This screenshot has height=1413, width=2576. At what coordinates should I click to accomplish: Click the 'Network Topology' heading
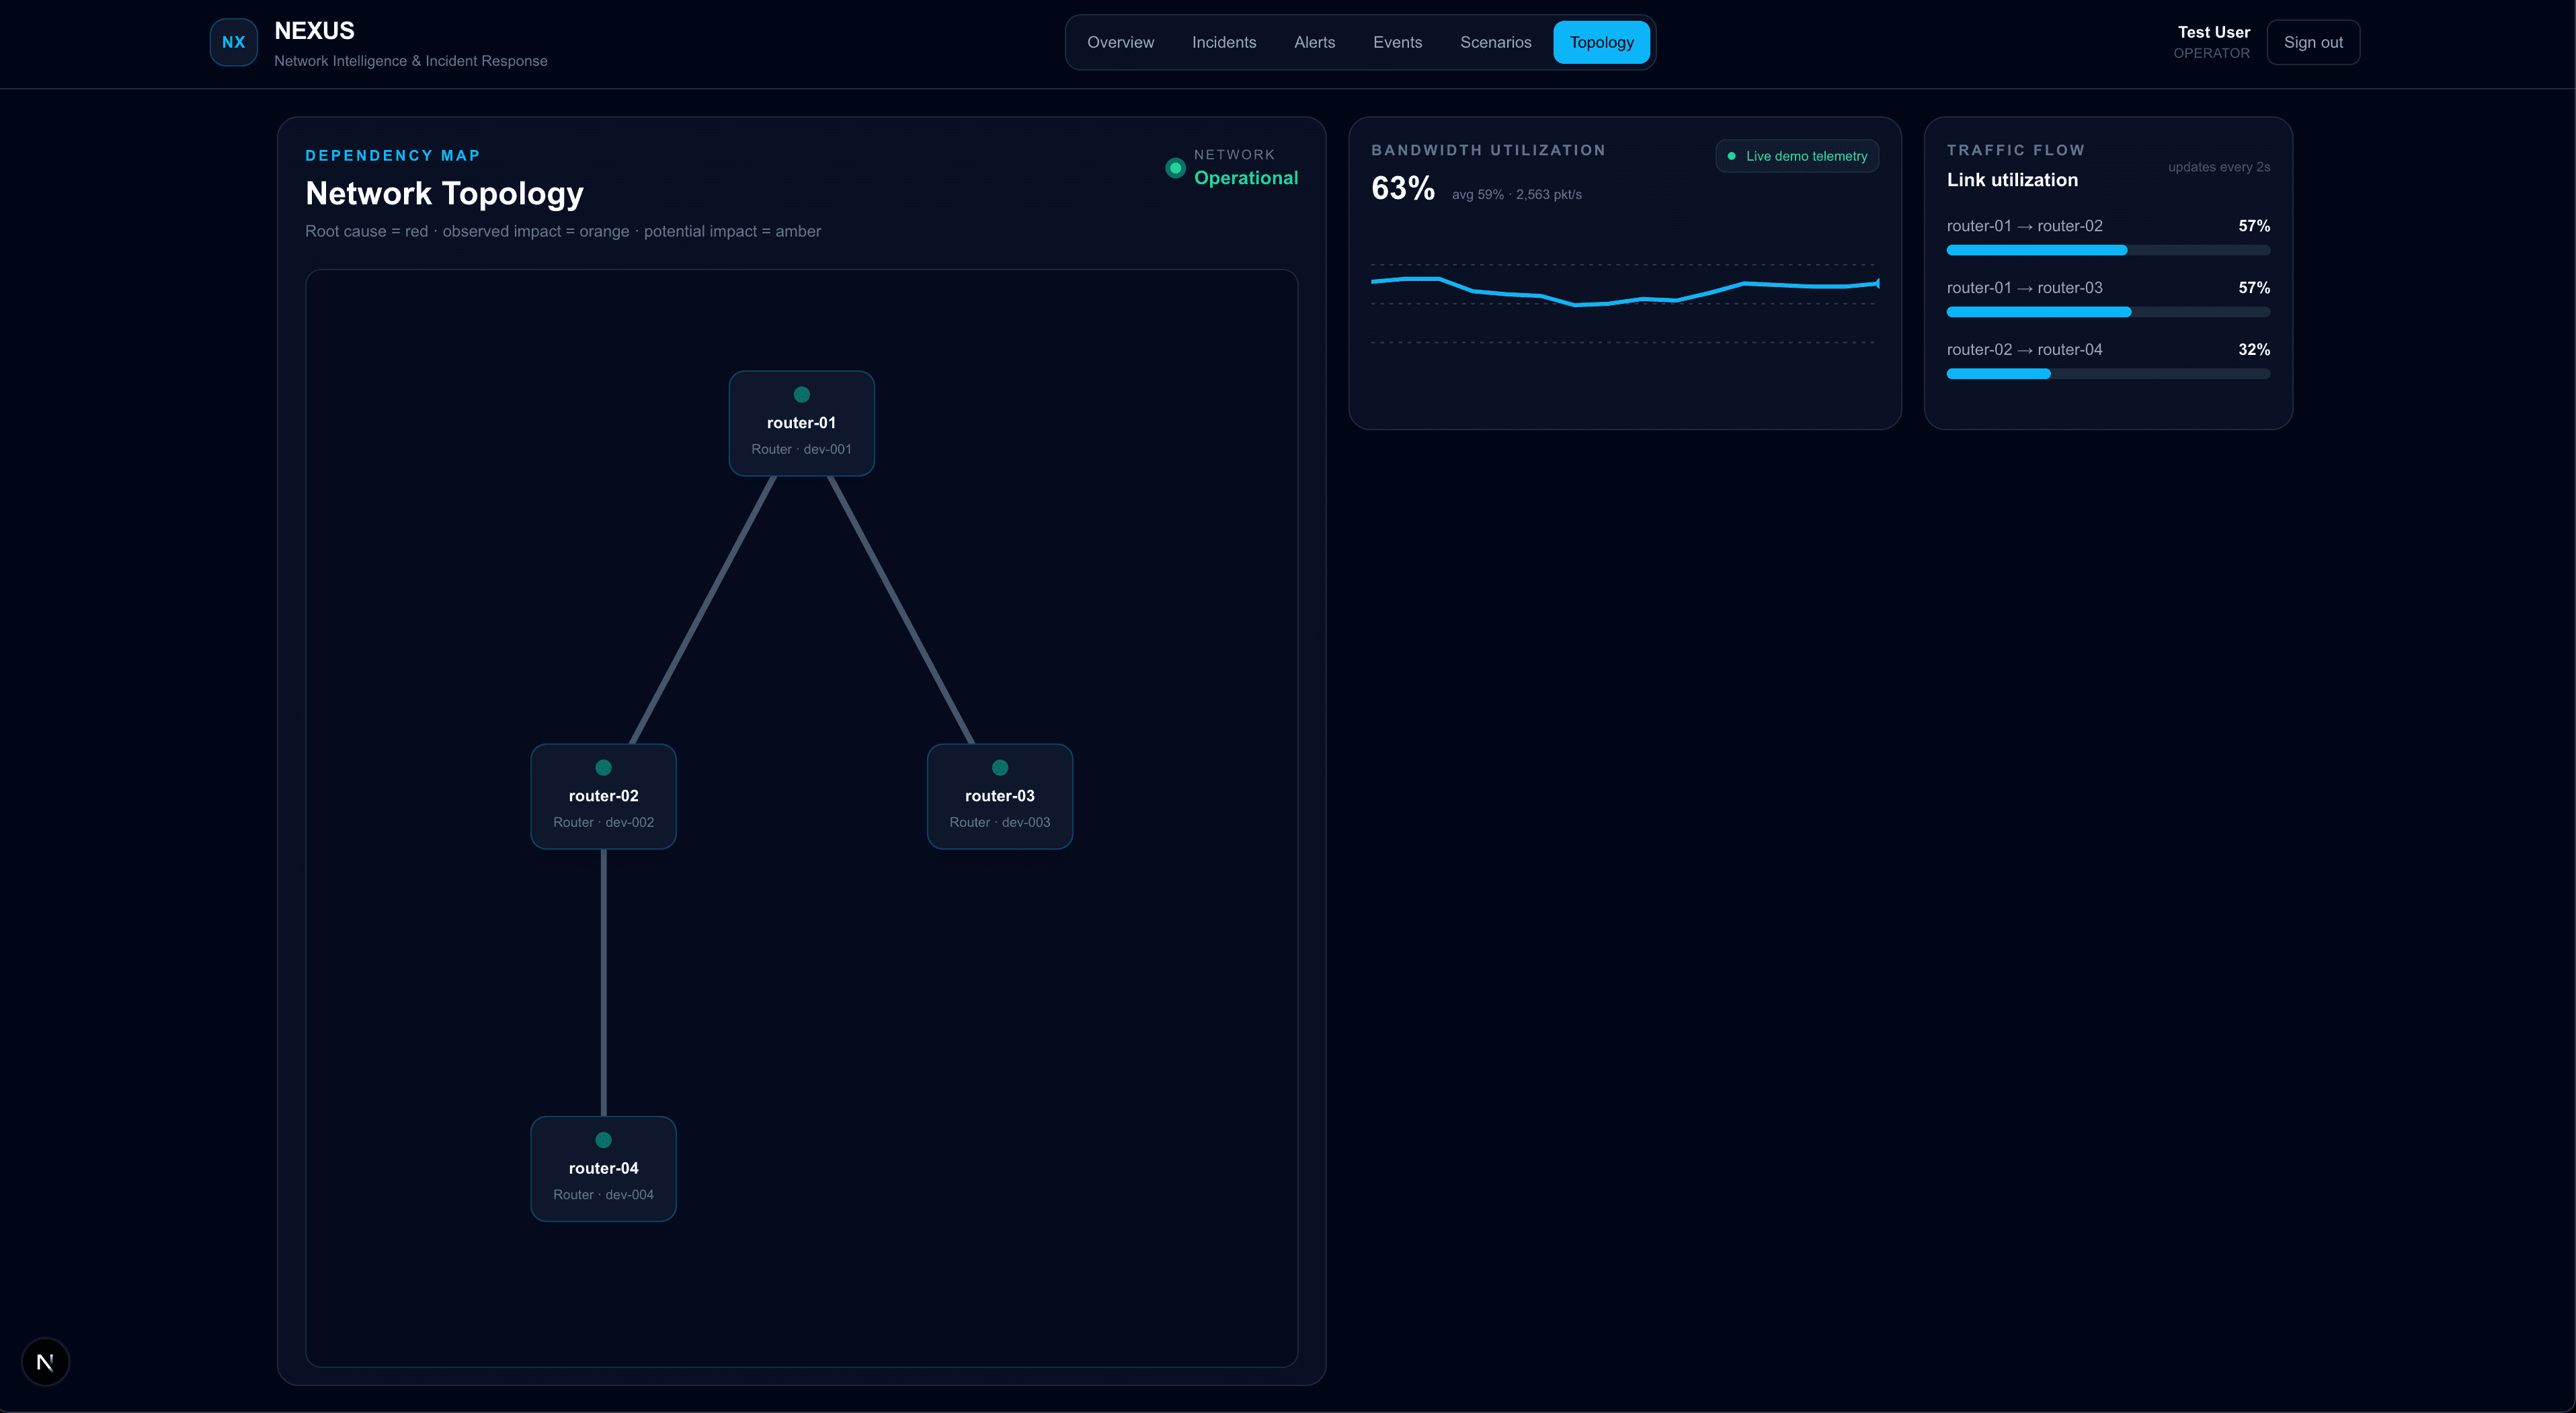click(444, 193)
